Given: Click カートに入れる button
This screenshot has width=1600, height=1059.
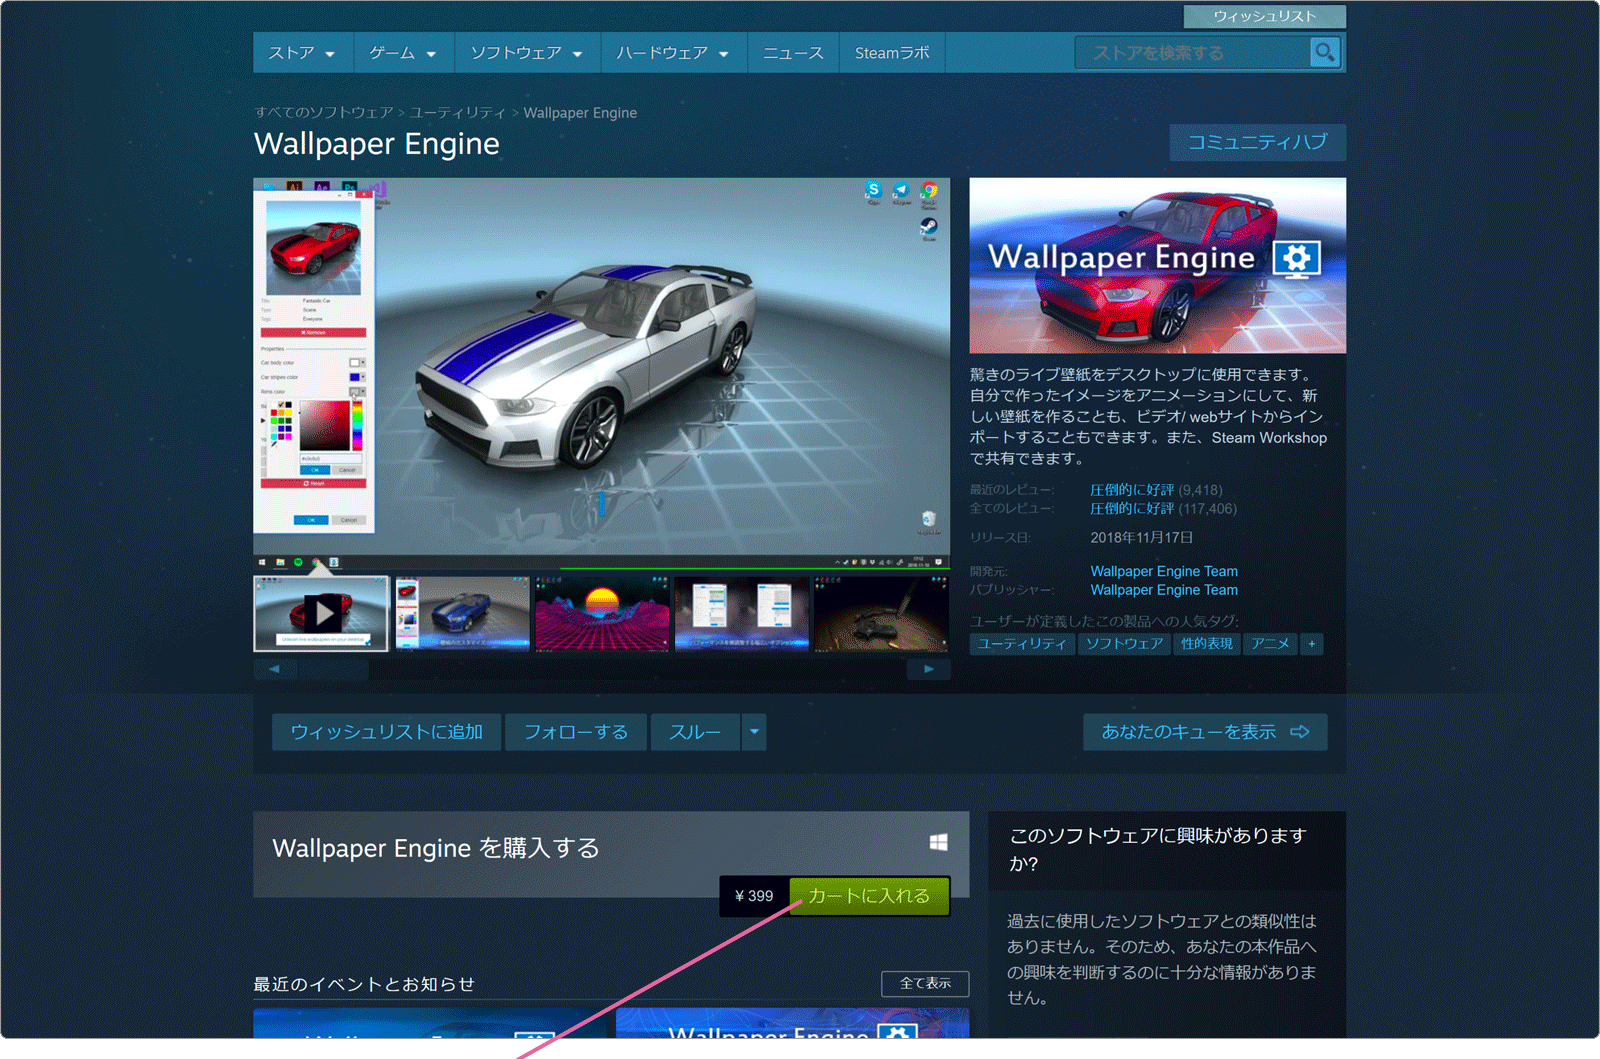Looking at the screenshot, I should point(869,896).
